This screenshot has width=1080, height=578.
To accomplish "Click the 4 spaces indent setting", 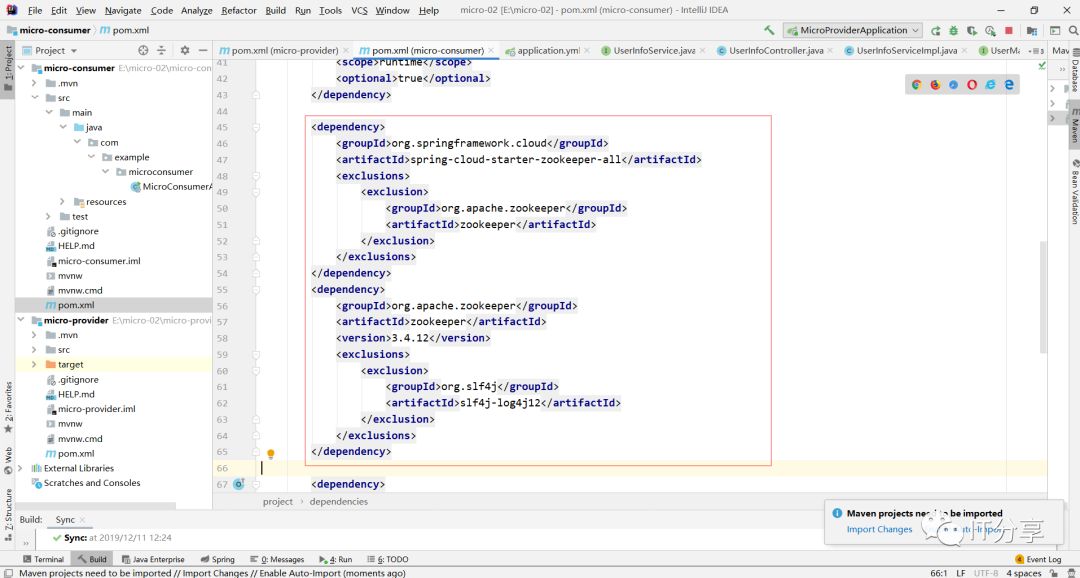I will tap(1024, 573).
